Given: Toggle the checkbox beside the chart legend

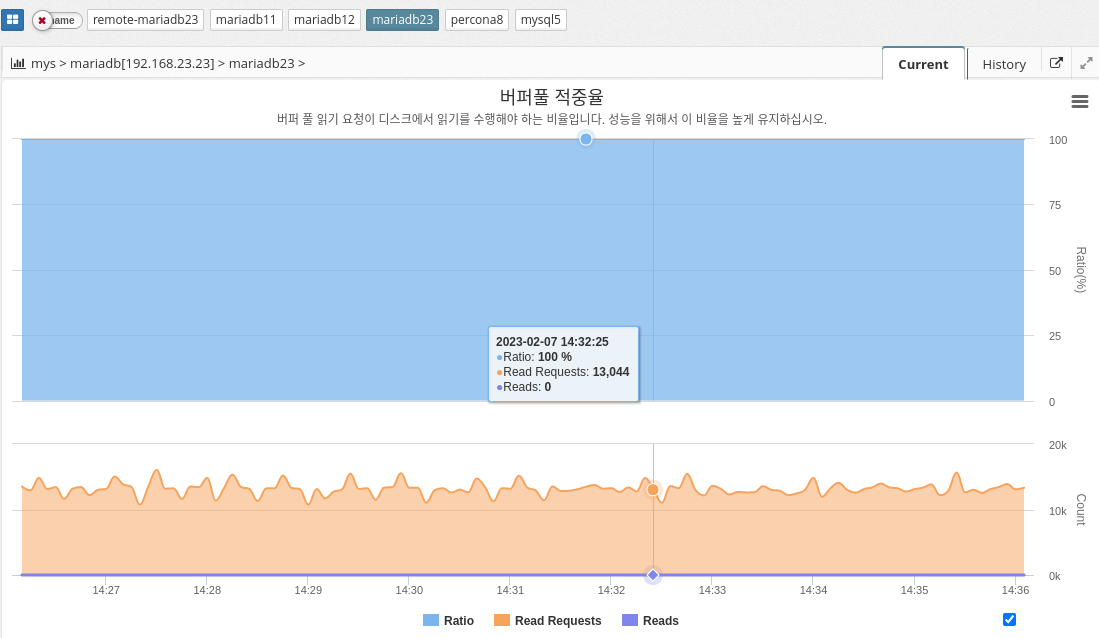Looking at the screenshot, I should coord(1009,619).
